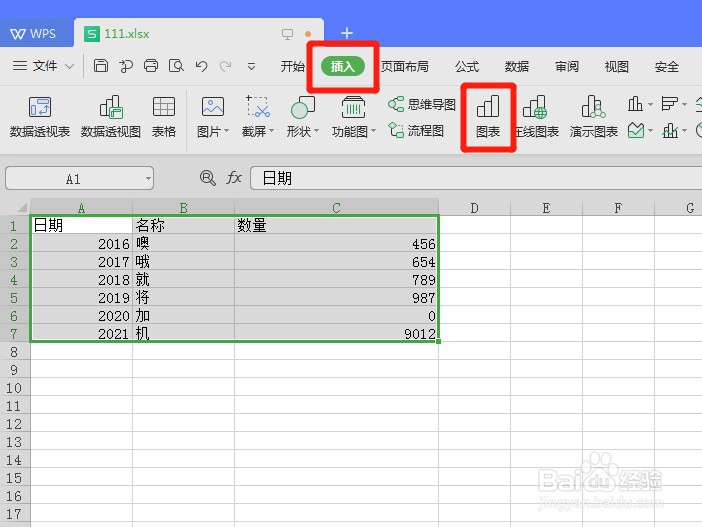
Task: Click the Print icon in quick toolbar
Action: (x=151, y=66)
